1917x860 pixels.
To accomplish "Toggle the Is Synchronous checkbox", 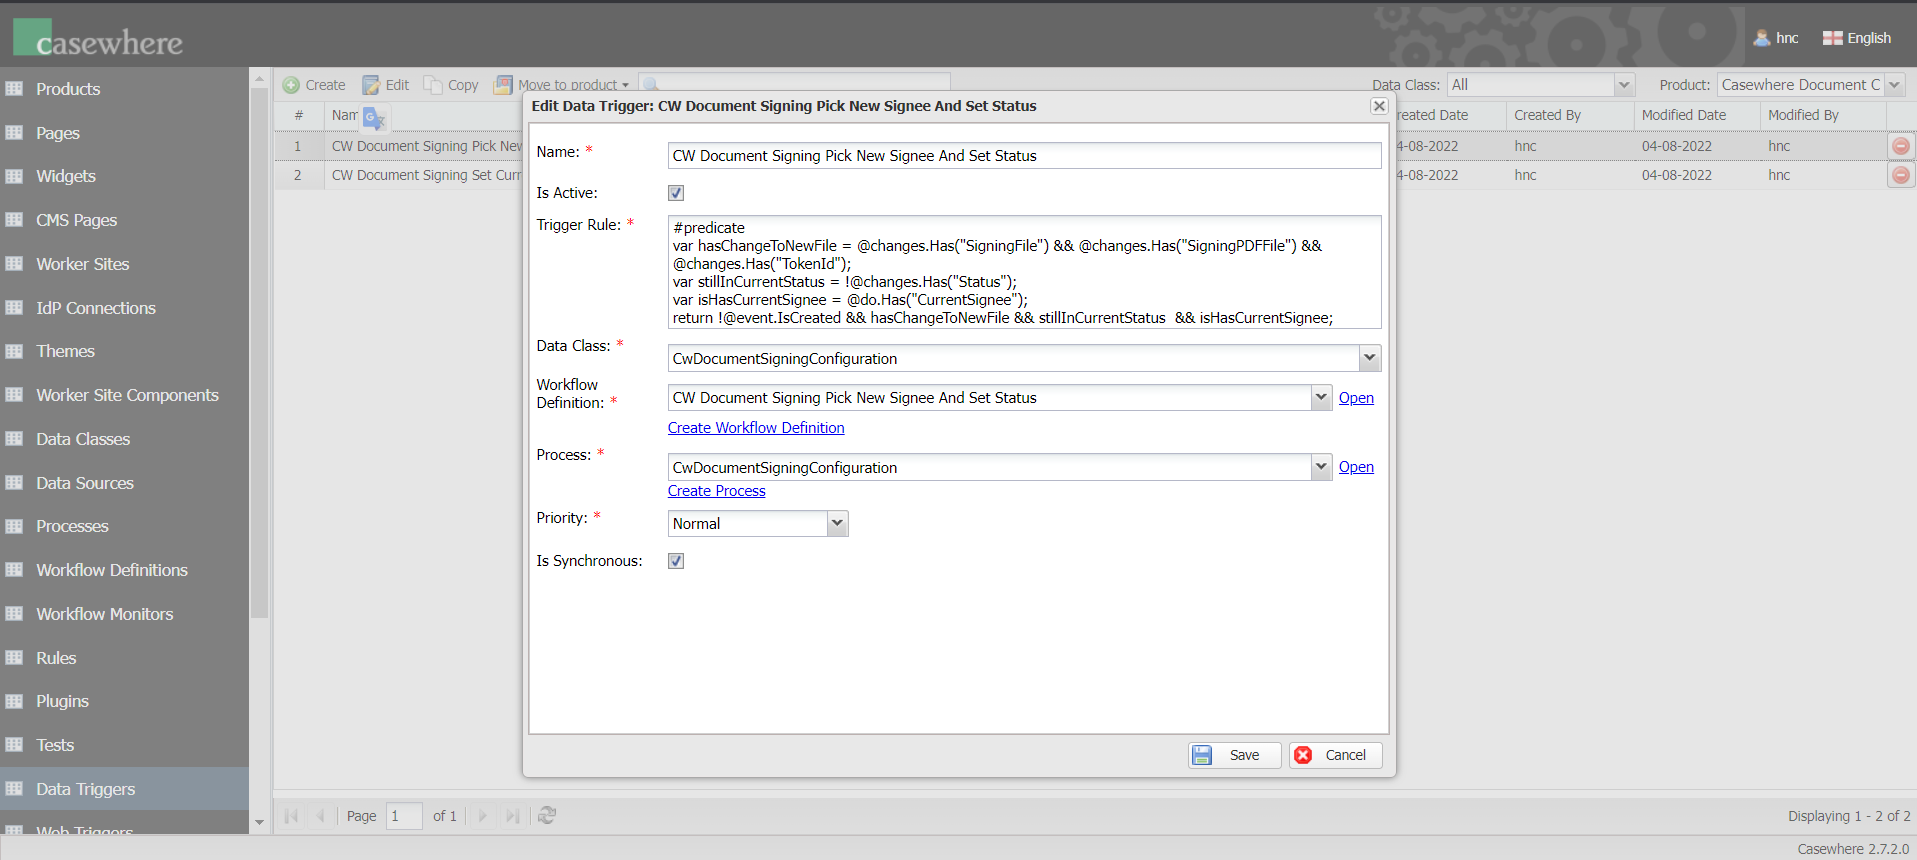I will (x=676, y=561).
